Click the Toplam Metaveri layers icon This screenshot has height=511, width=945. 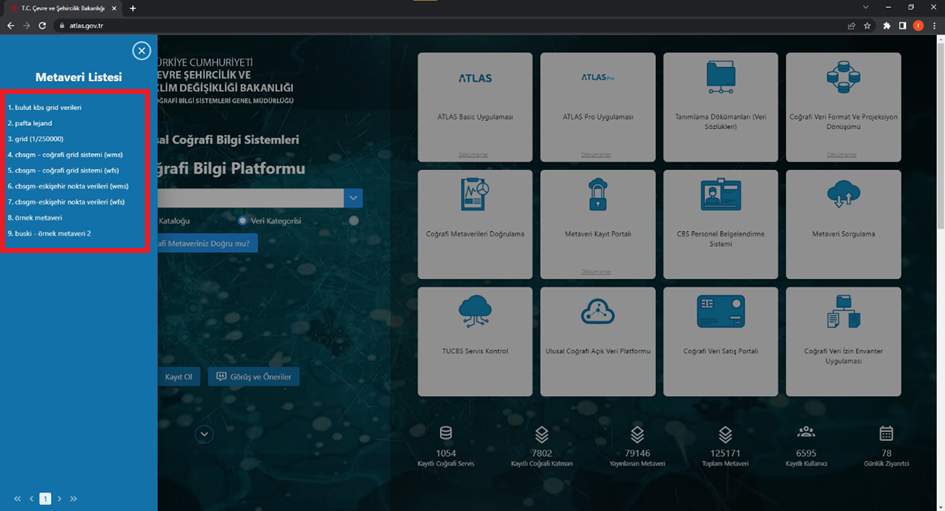[725, 434]
